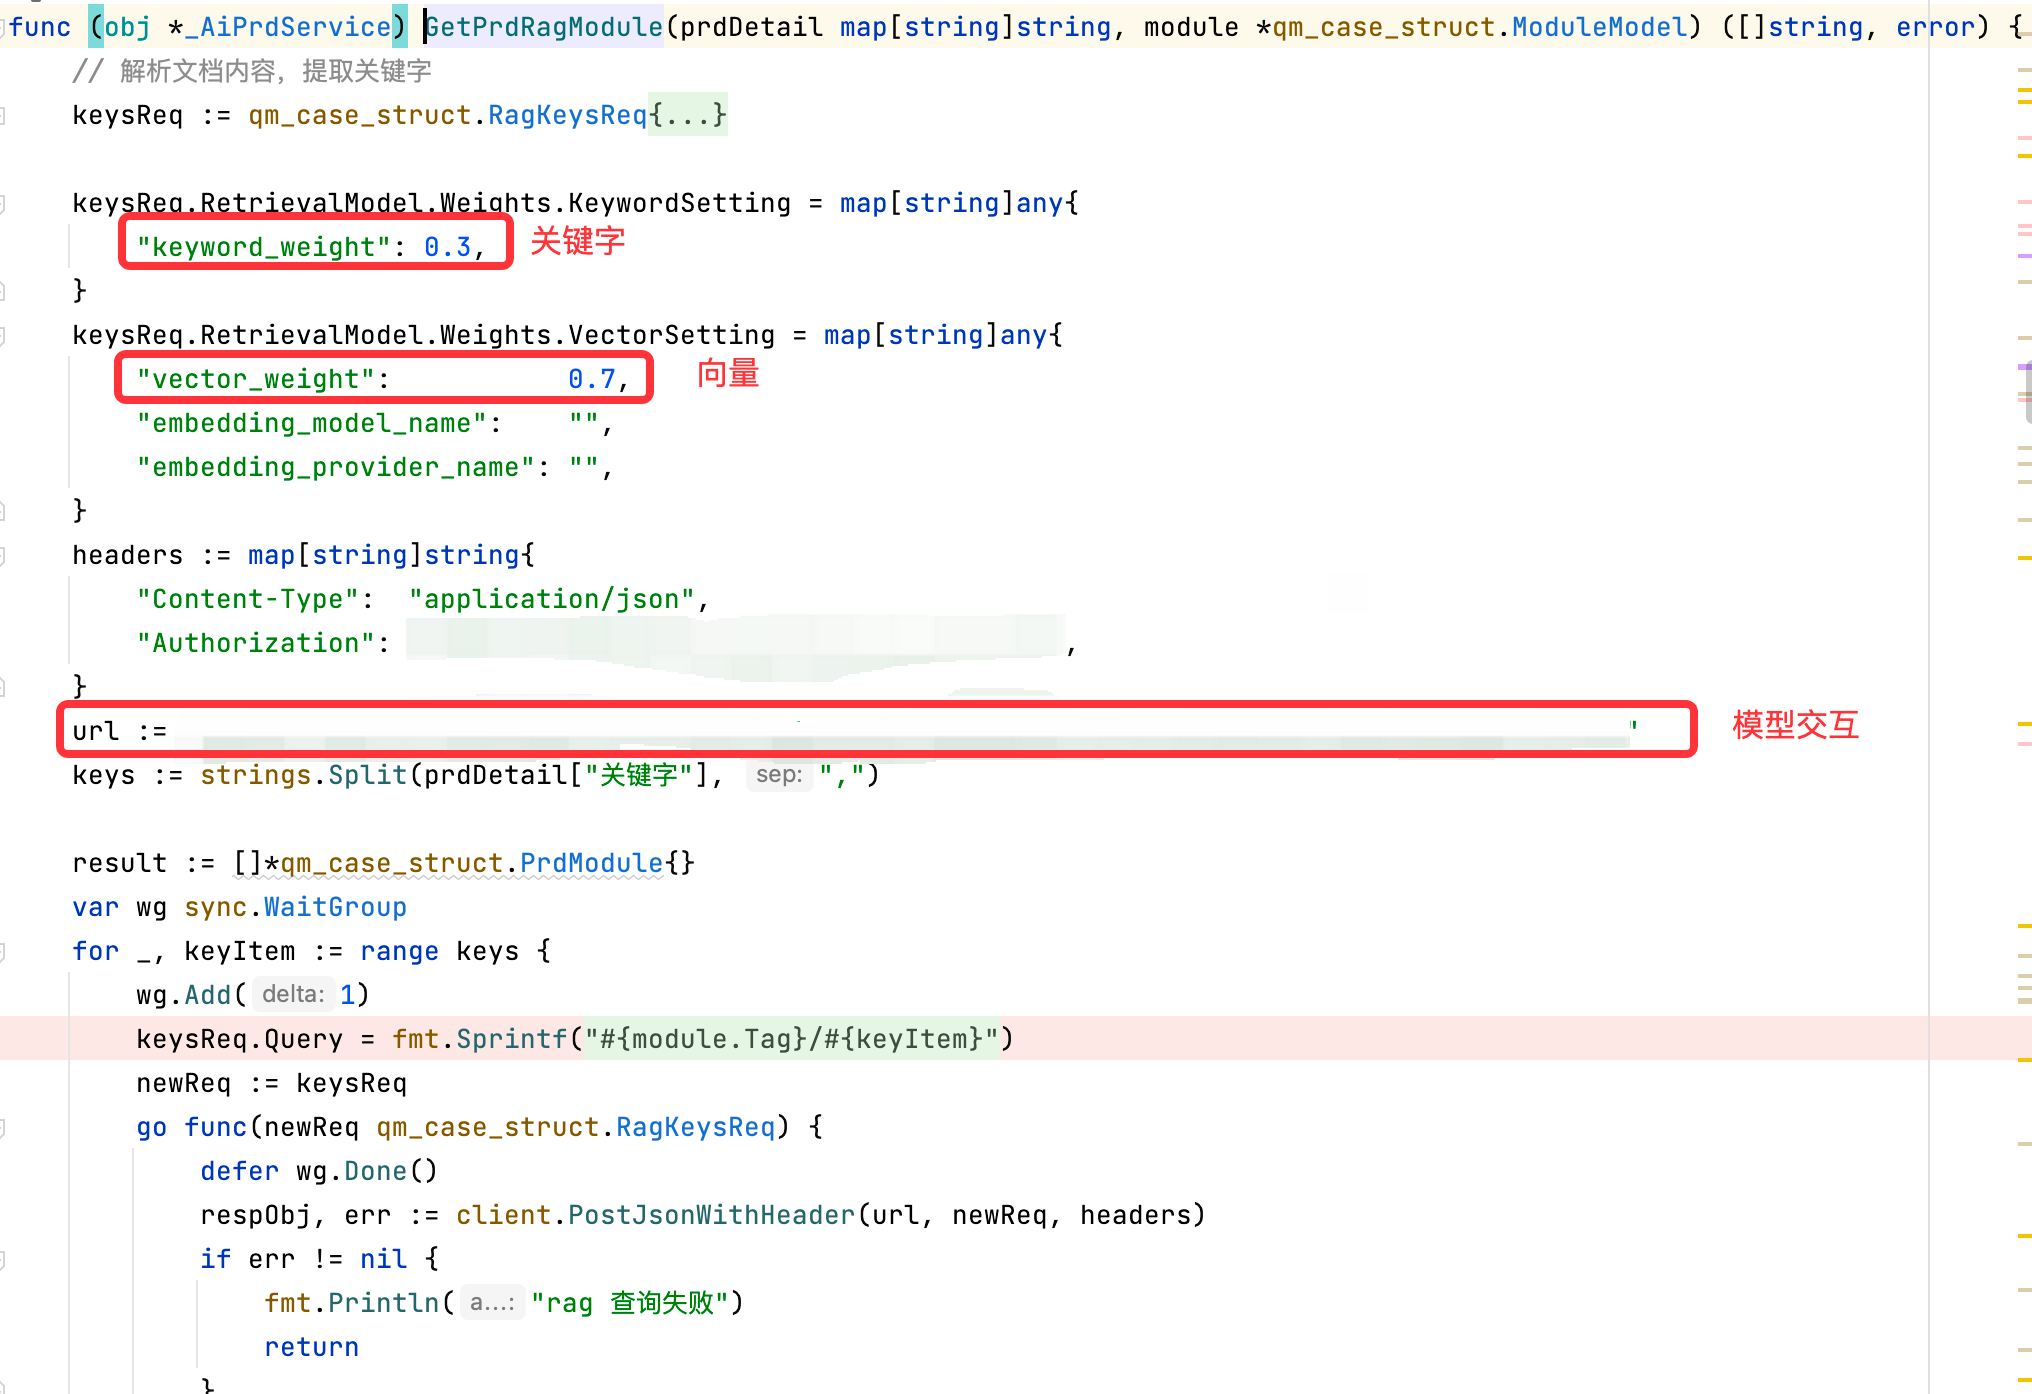2032x1394 pixels.
Task: Place cursor on "vector_weight" key
Action: tap(256, 379)
